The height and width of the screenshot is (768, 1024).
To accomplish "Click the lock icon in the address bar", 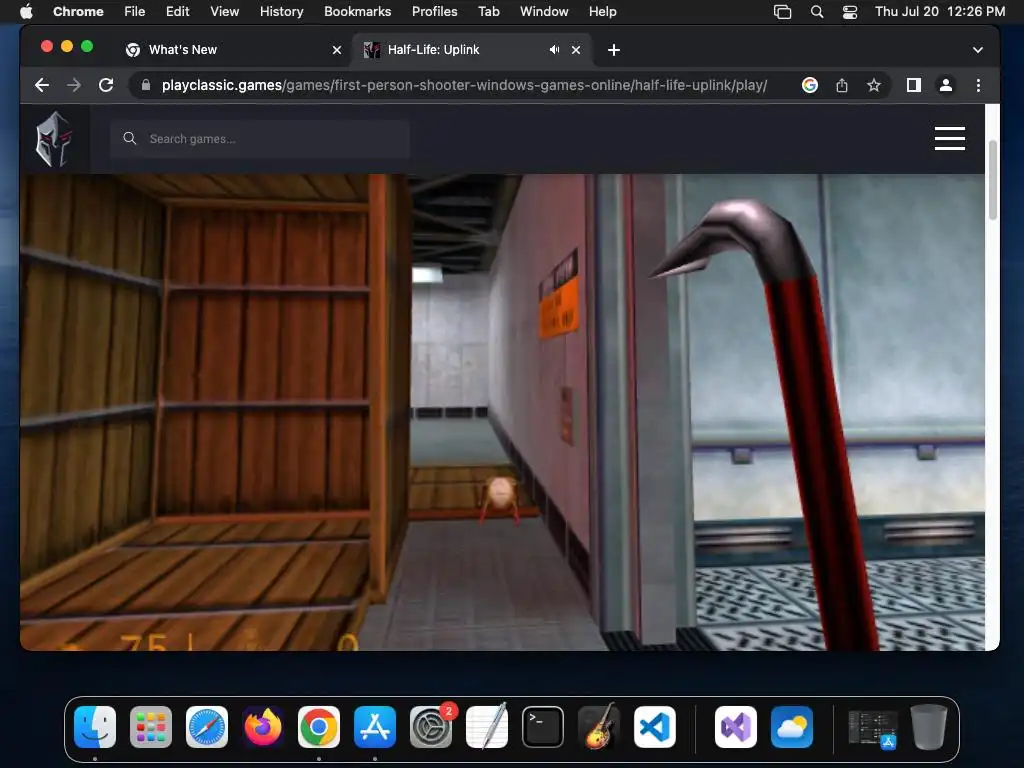I will (146, 85).
